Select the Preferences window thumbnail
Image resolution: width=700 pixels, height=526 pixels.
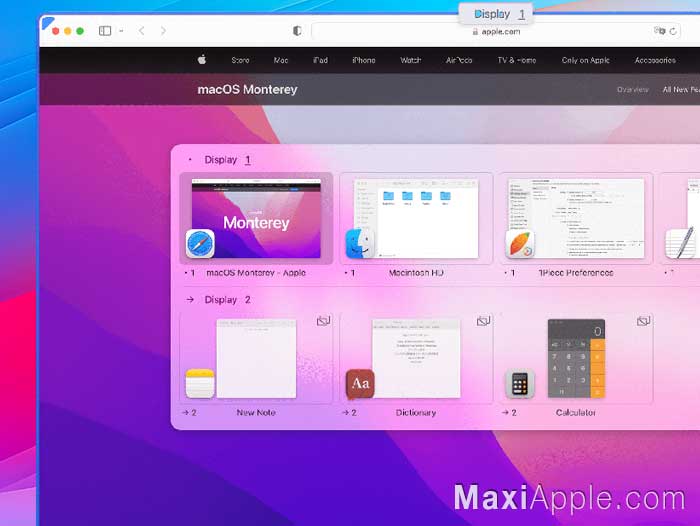coord(576,218)
